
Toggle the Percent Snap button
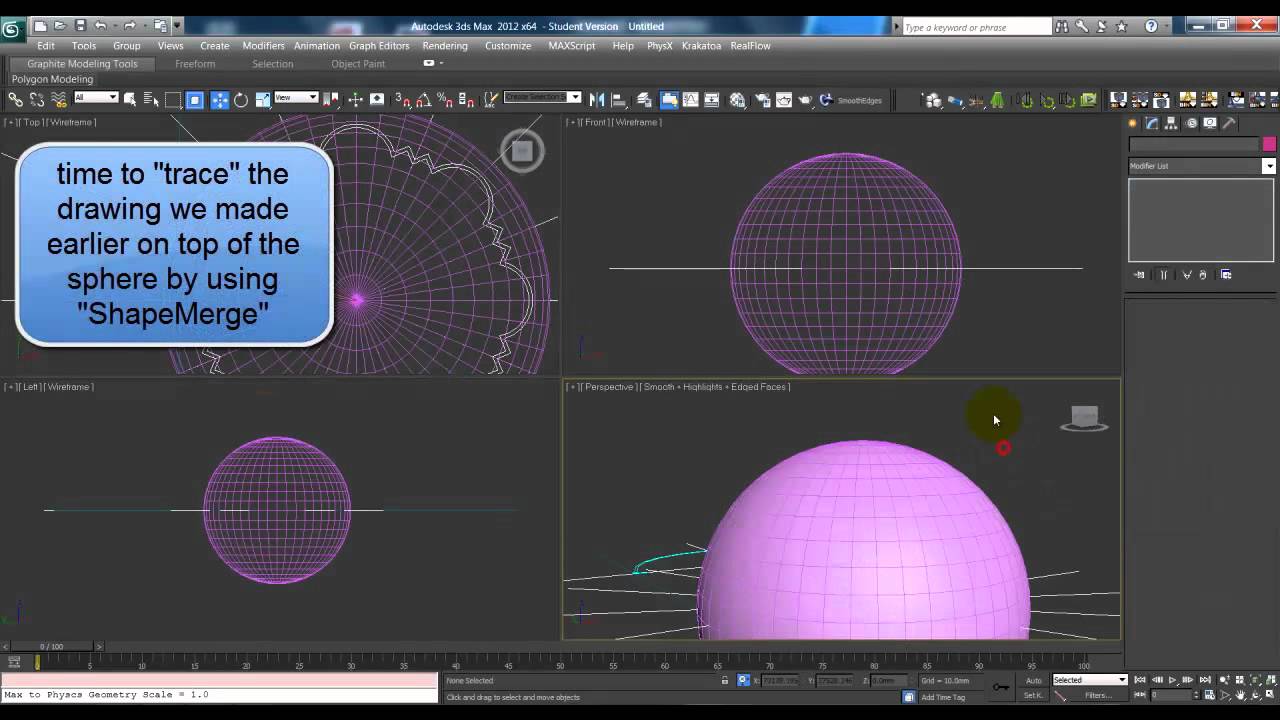(x=445, y=99)
